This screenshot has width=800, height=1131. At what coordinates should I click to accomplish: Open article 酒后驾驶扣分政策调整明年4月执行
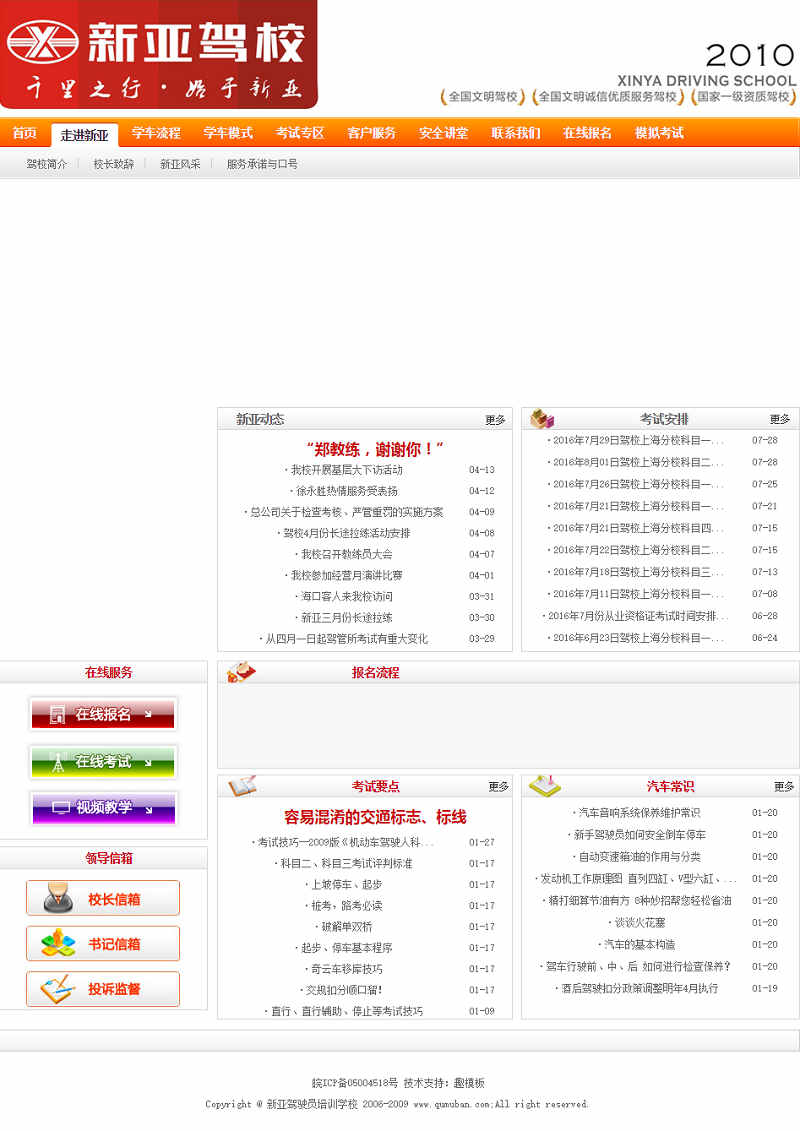tap(639, 988)
